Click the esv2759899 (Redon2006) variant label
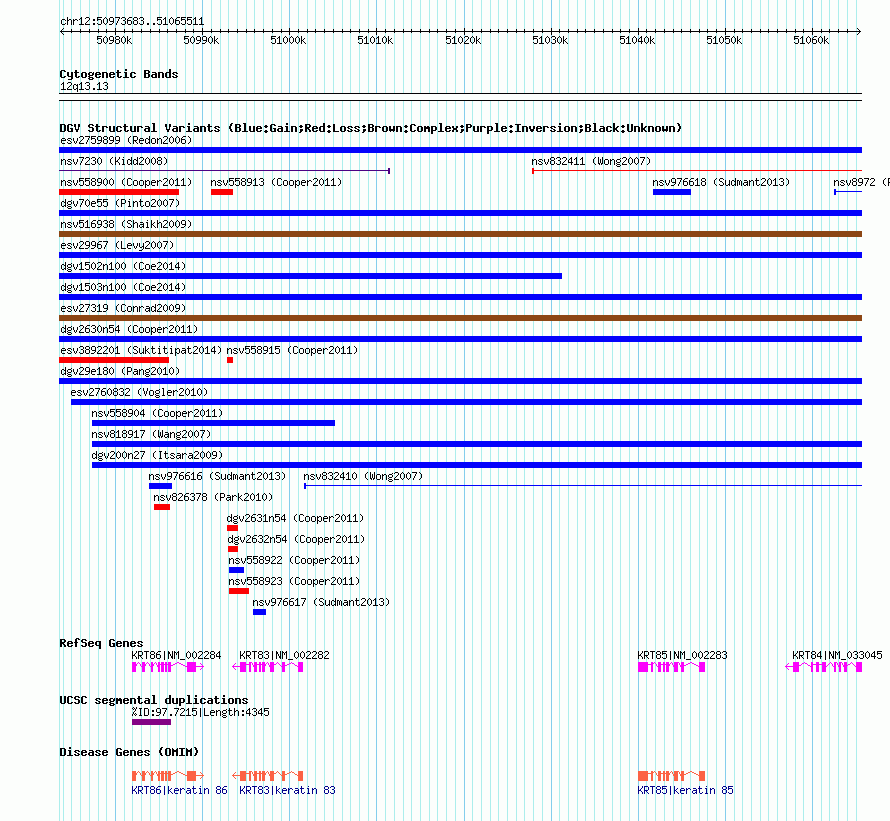This screenshot has width=890, height=821. click(x=126, y=140)
